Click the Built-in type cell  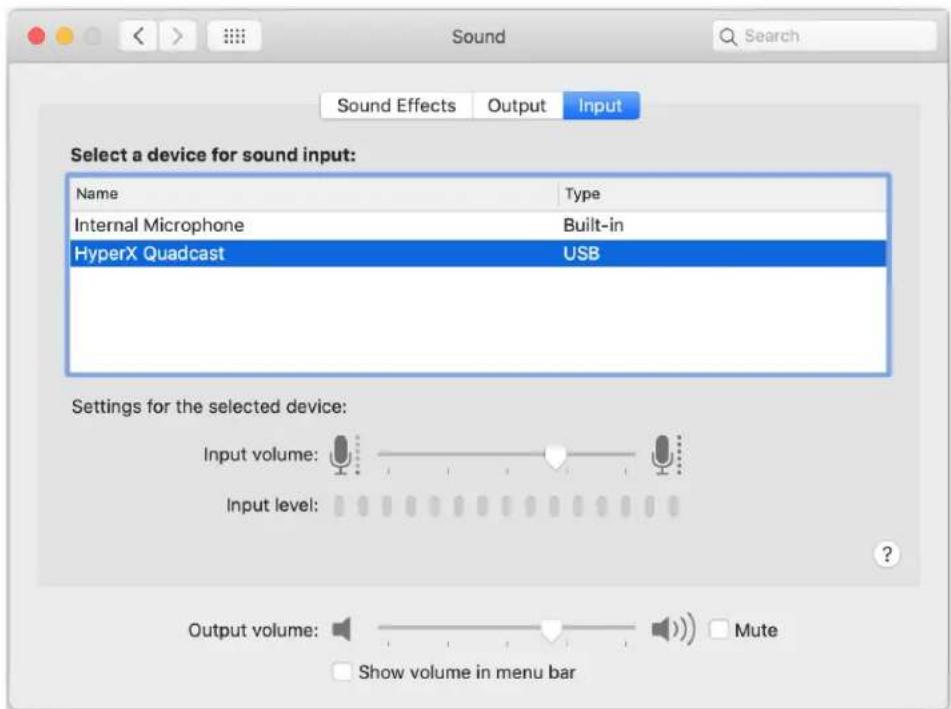point(593,225)
